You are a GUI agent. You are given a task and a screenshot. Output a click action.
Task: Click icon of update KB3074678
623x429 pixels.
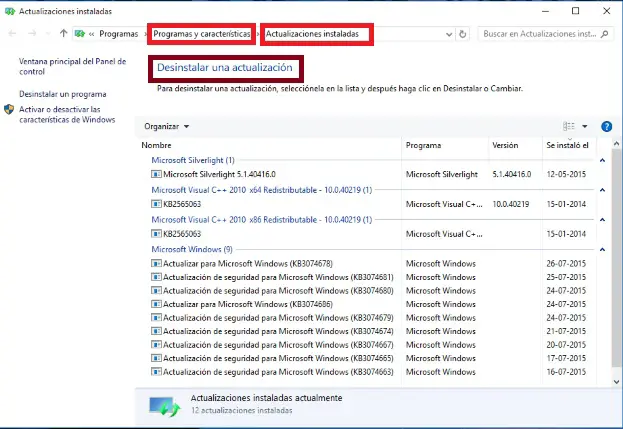pos(156,263)
